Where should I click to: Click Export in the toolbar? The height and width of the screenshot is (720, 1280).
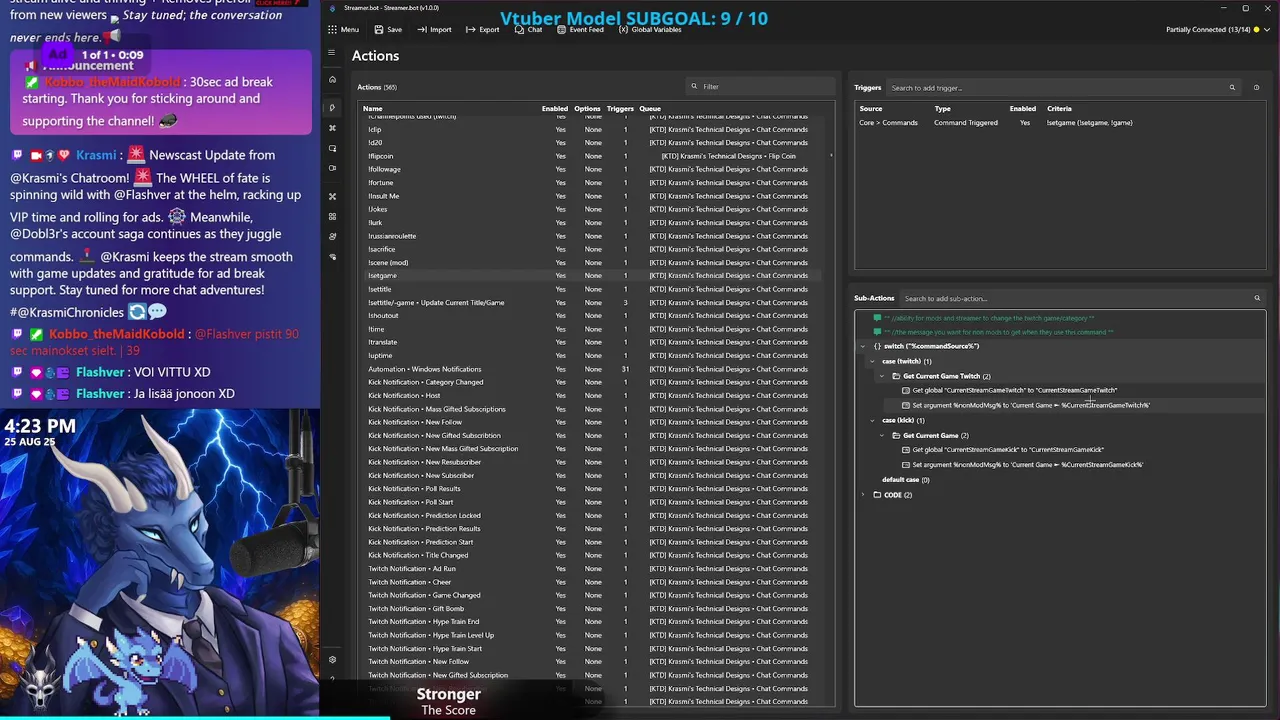click(482, 30)
